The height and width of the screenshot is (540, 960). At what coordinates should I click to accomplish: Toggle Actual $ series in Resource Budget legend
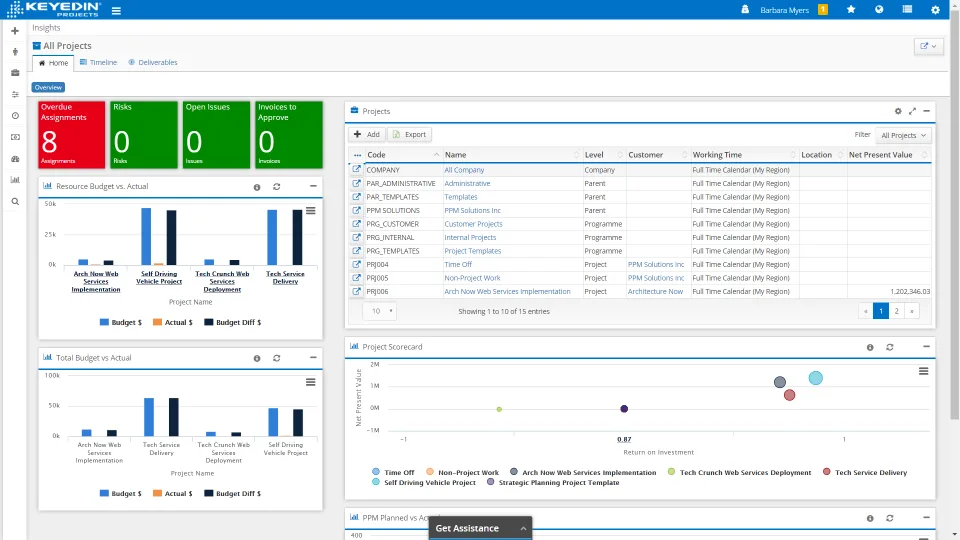173,322
